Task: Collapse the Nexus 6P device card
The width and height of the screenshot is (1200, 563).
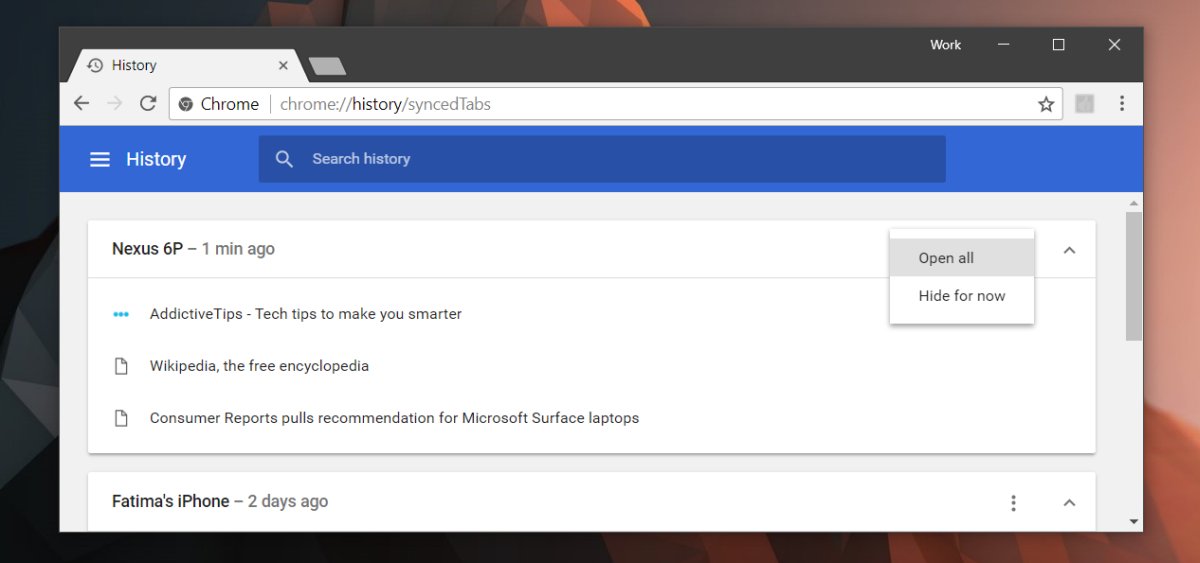Action: (x=1069, y=250)
